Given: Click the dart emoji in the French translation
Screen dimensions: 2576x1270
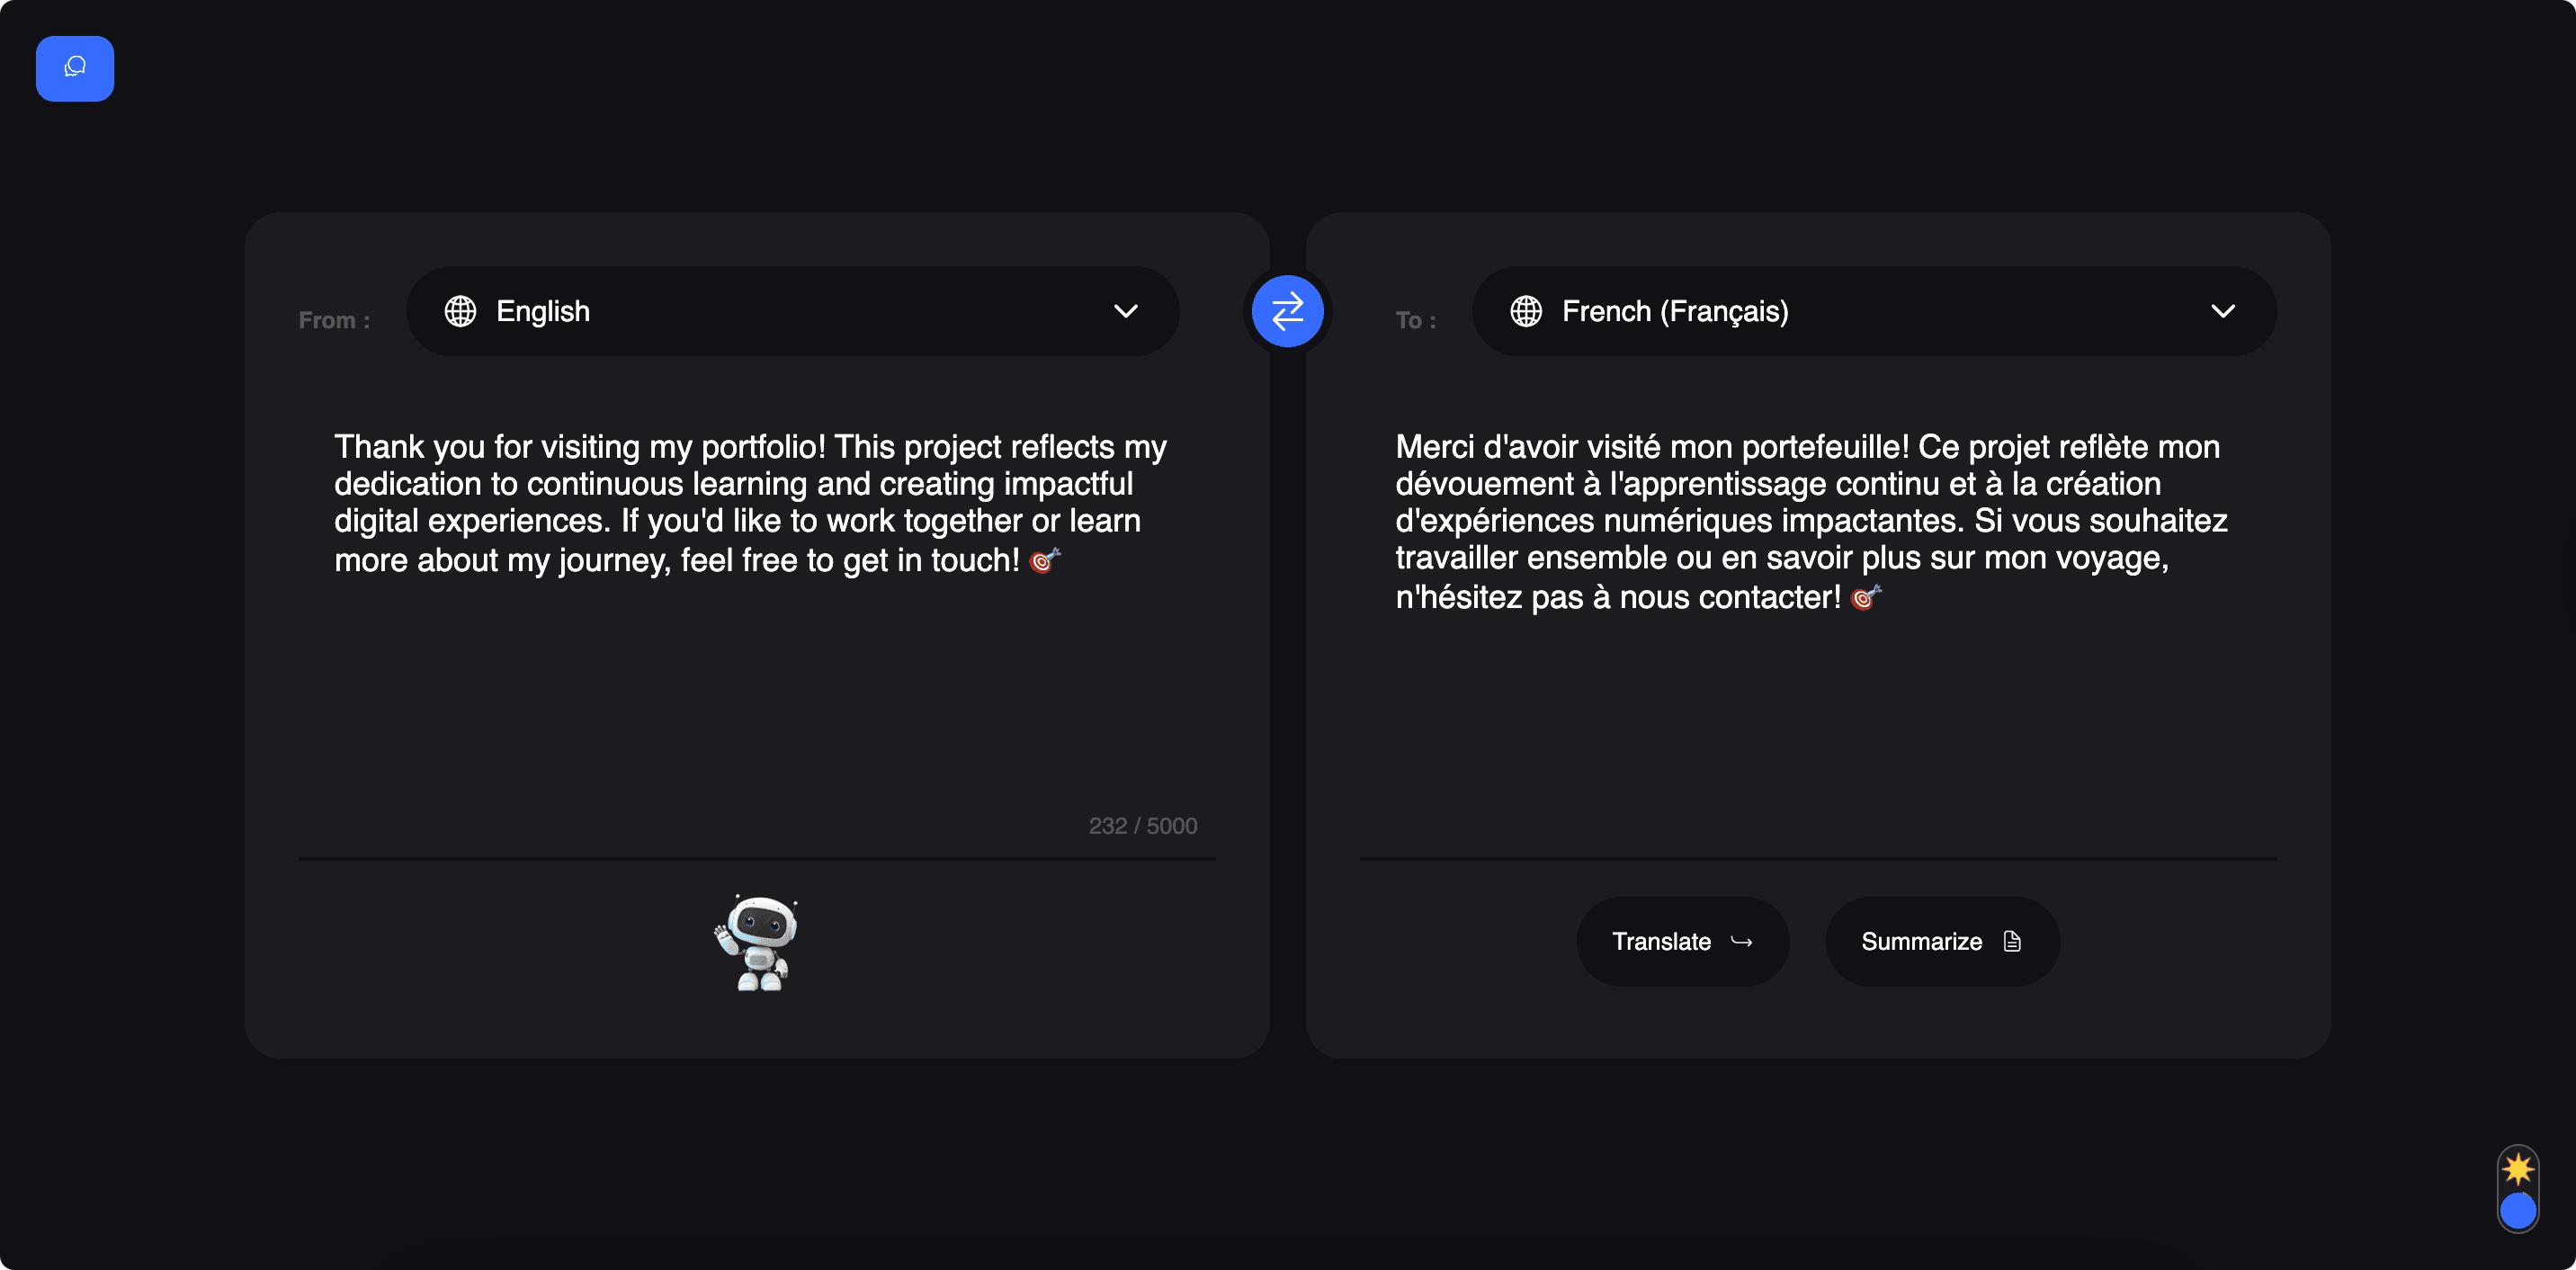Looking at the screenshot, I should click(x=1865, y=597).
